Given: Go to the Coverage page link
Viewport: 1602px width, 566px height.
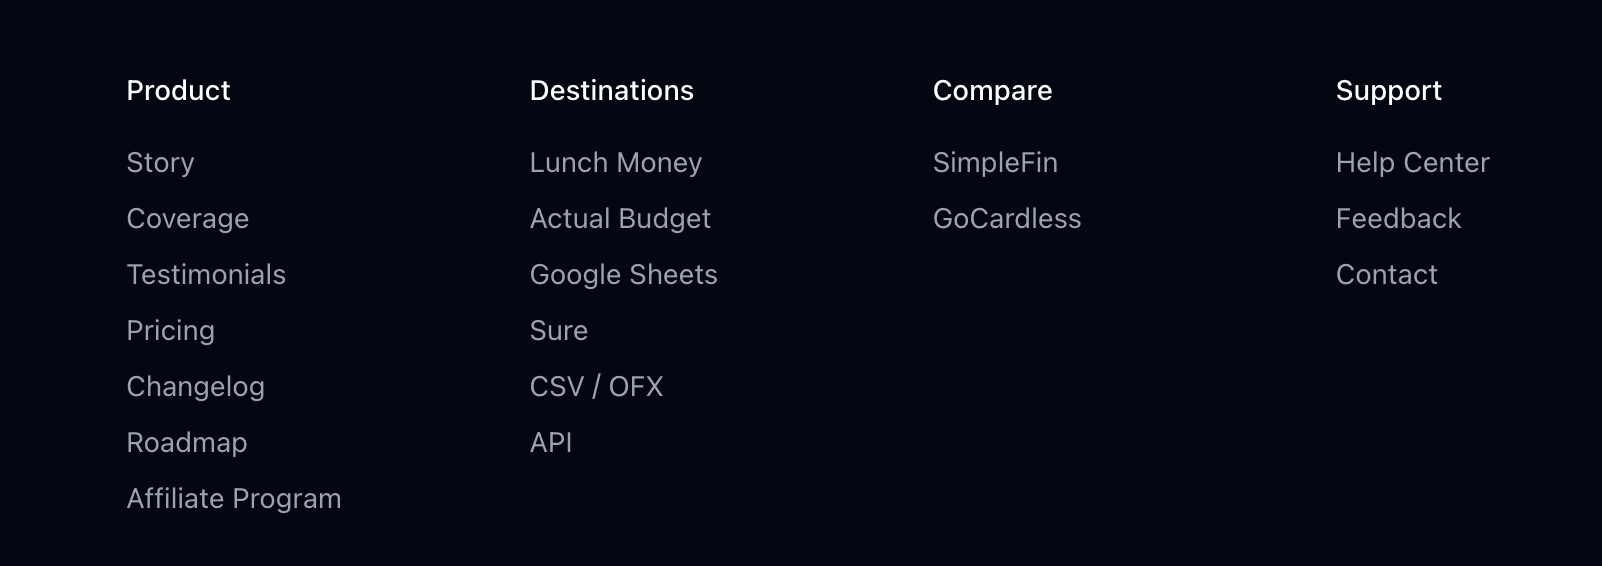Looking at the screenshot, I should pos(187,219).
